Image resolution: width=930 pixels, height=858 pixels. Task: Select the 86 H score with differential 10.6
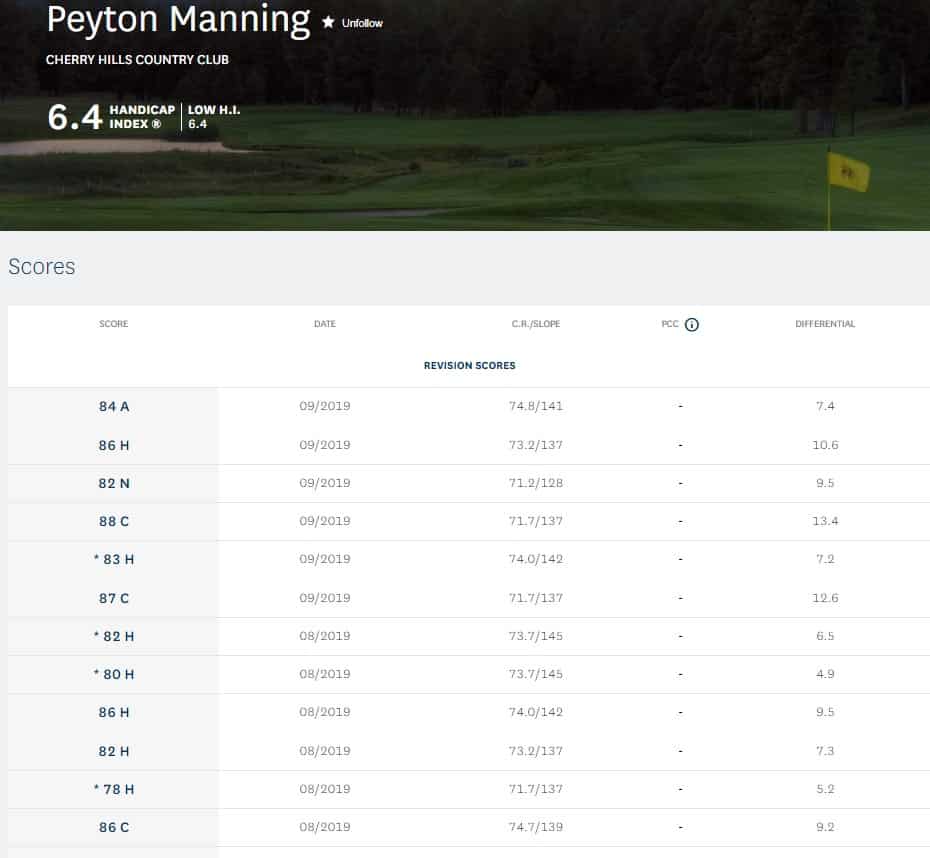tap(114, 445)
